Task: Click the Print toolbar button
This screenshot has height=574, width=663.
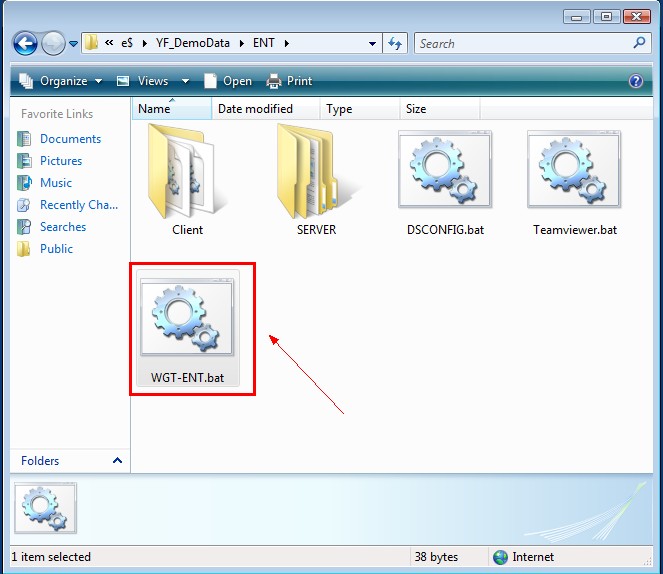Action: point(290,81)
